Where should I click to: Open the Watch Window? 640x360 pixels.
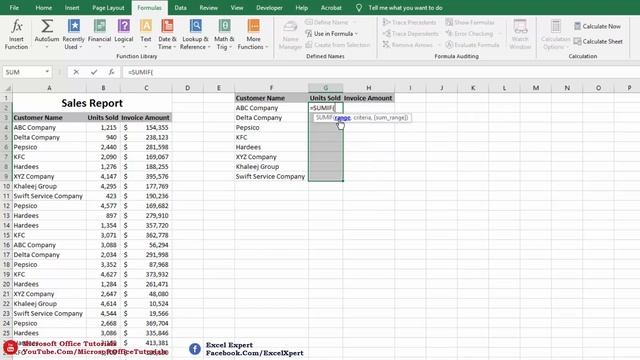click(520, 34)
